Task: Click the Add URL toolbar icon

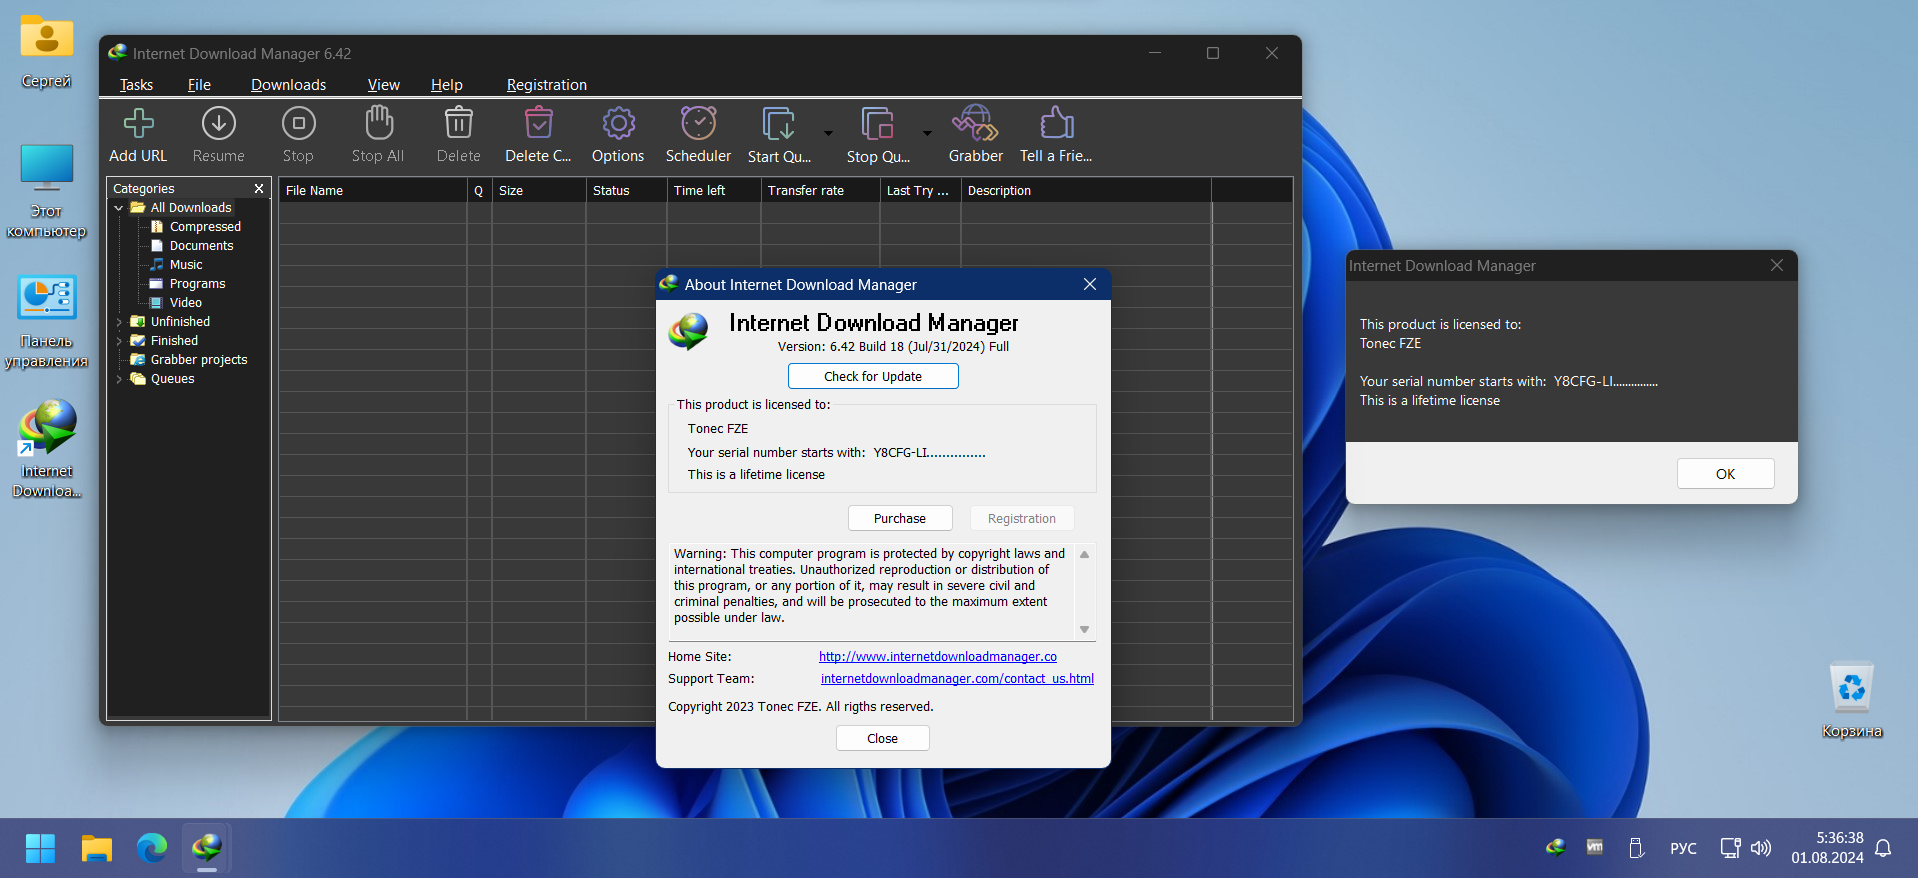Action: point(138,124)
